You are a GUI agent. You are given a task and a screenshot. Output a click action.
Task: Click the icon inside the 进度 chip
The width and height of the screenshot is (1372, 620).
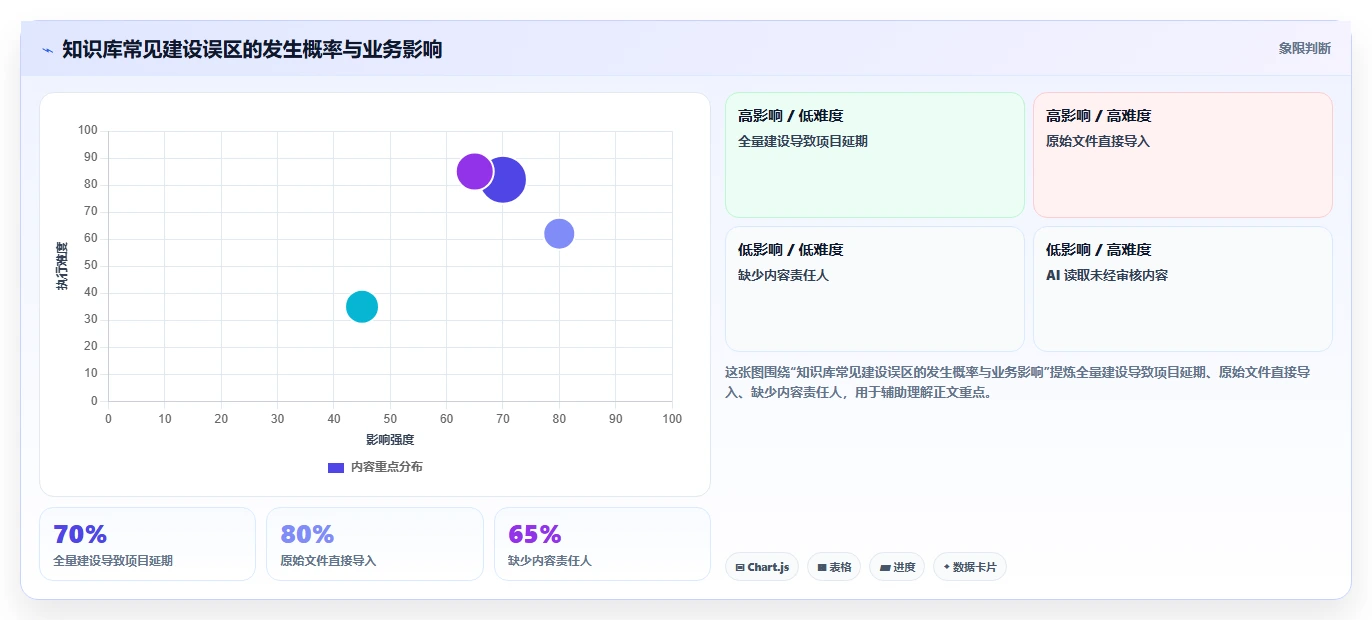coord(884,567)
